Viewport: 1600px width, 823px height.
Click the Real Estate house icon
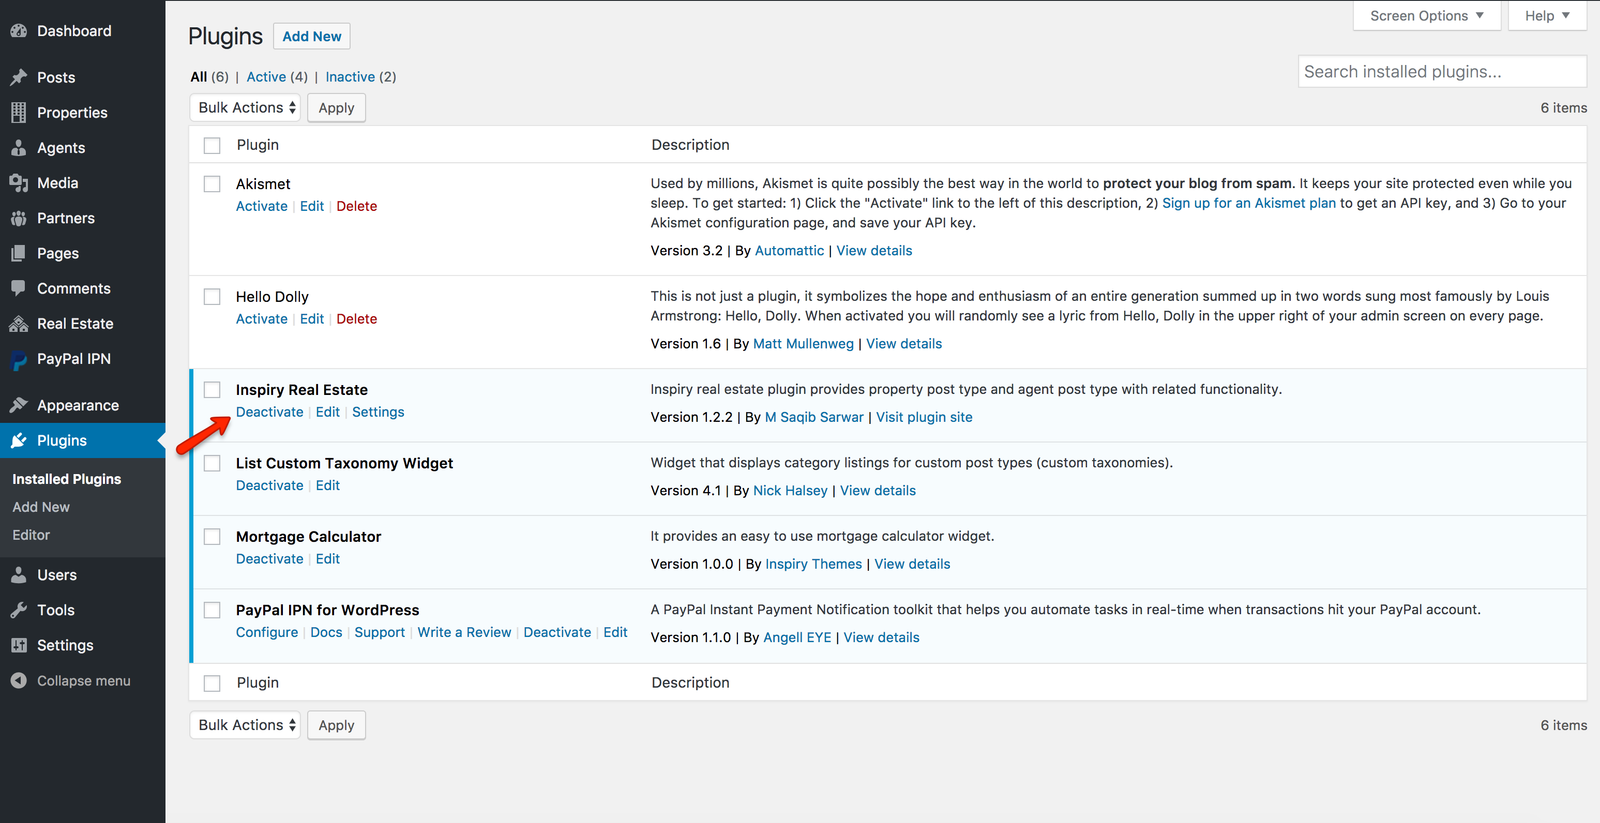18,324
